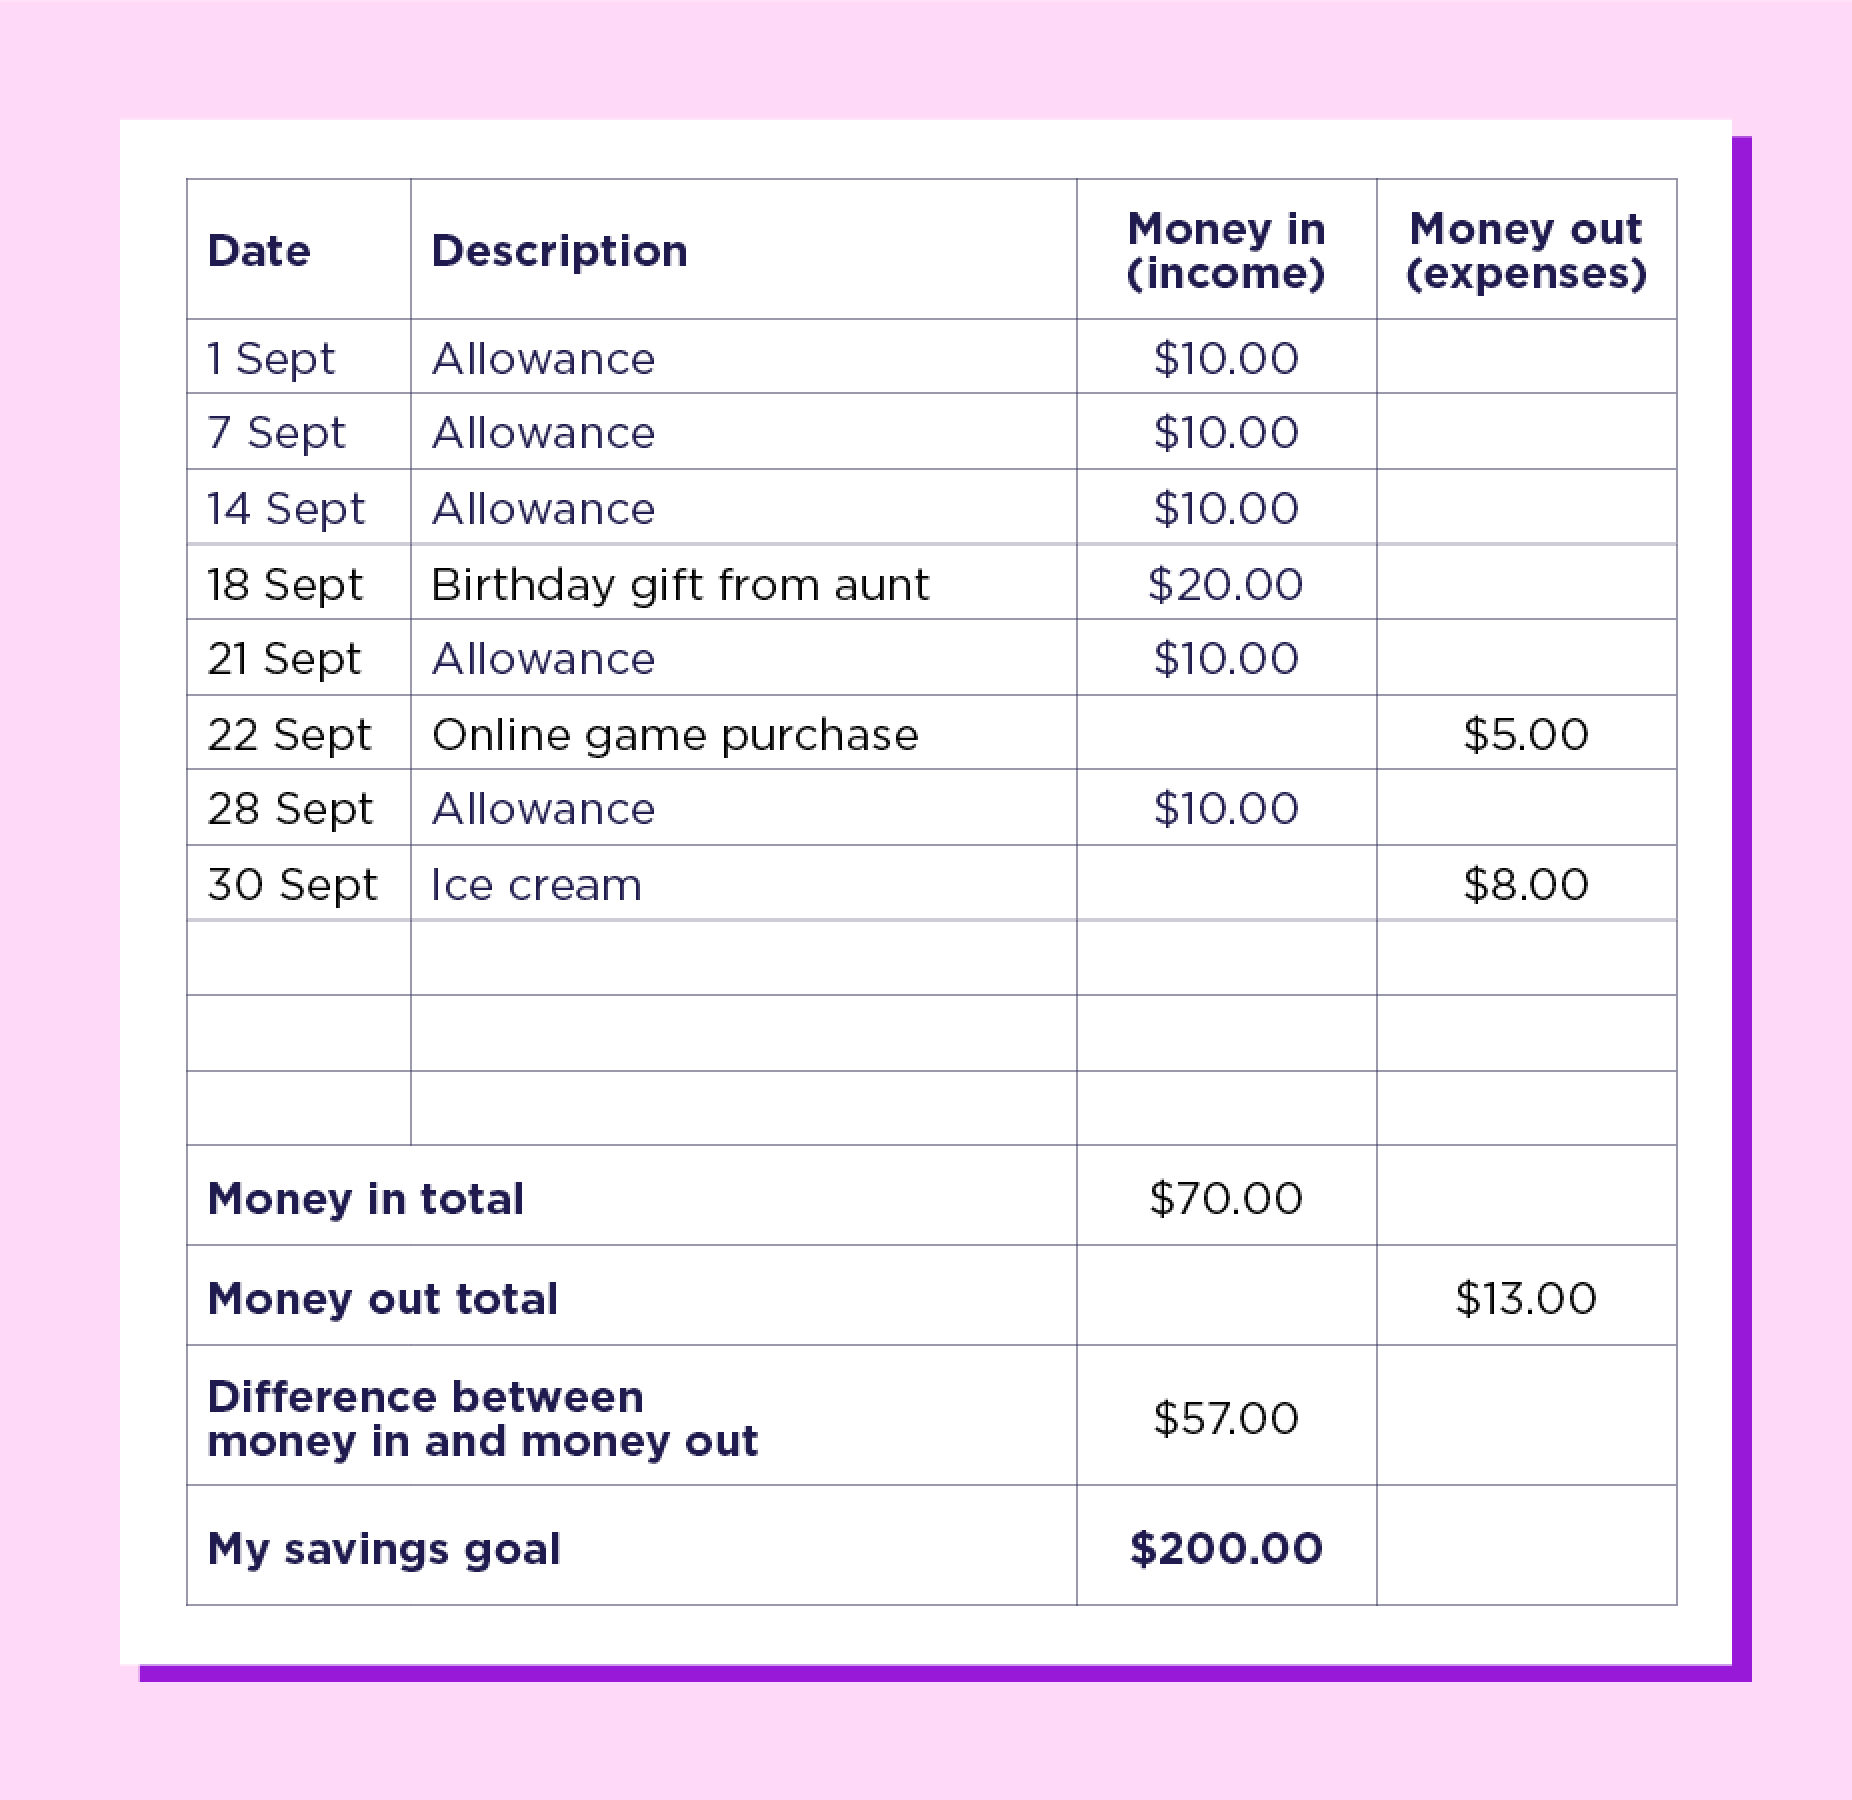Screen dimensions: 1852x1800
Task: Click the $8.00 ice cream expense
Action: coord(1526,884)
